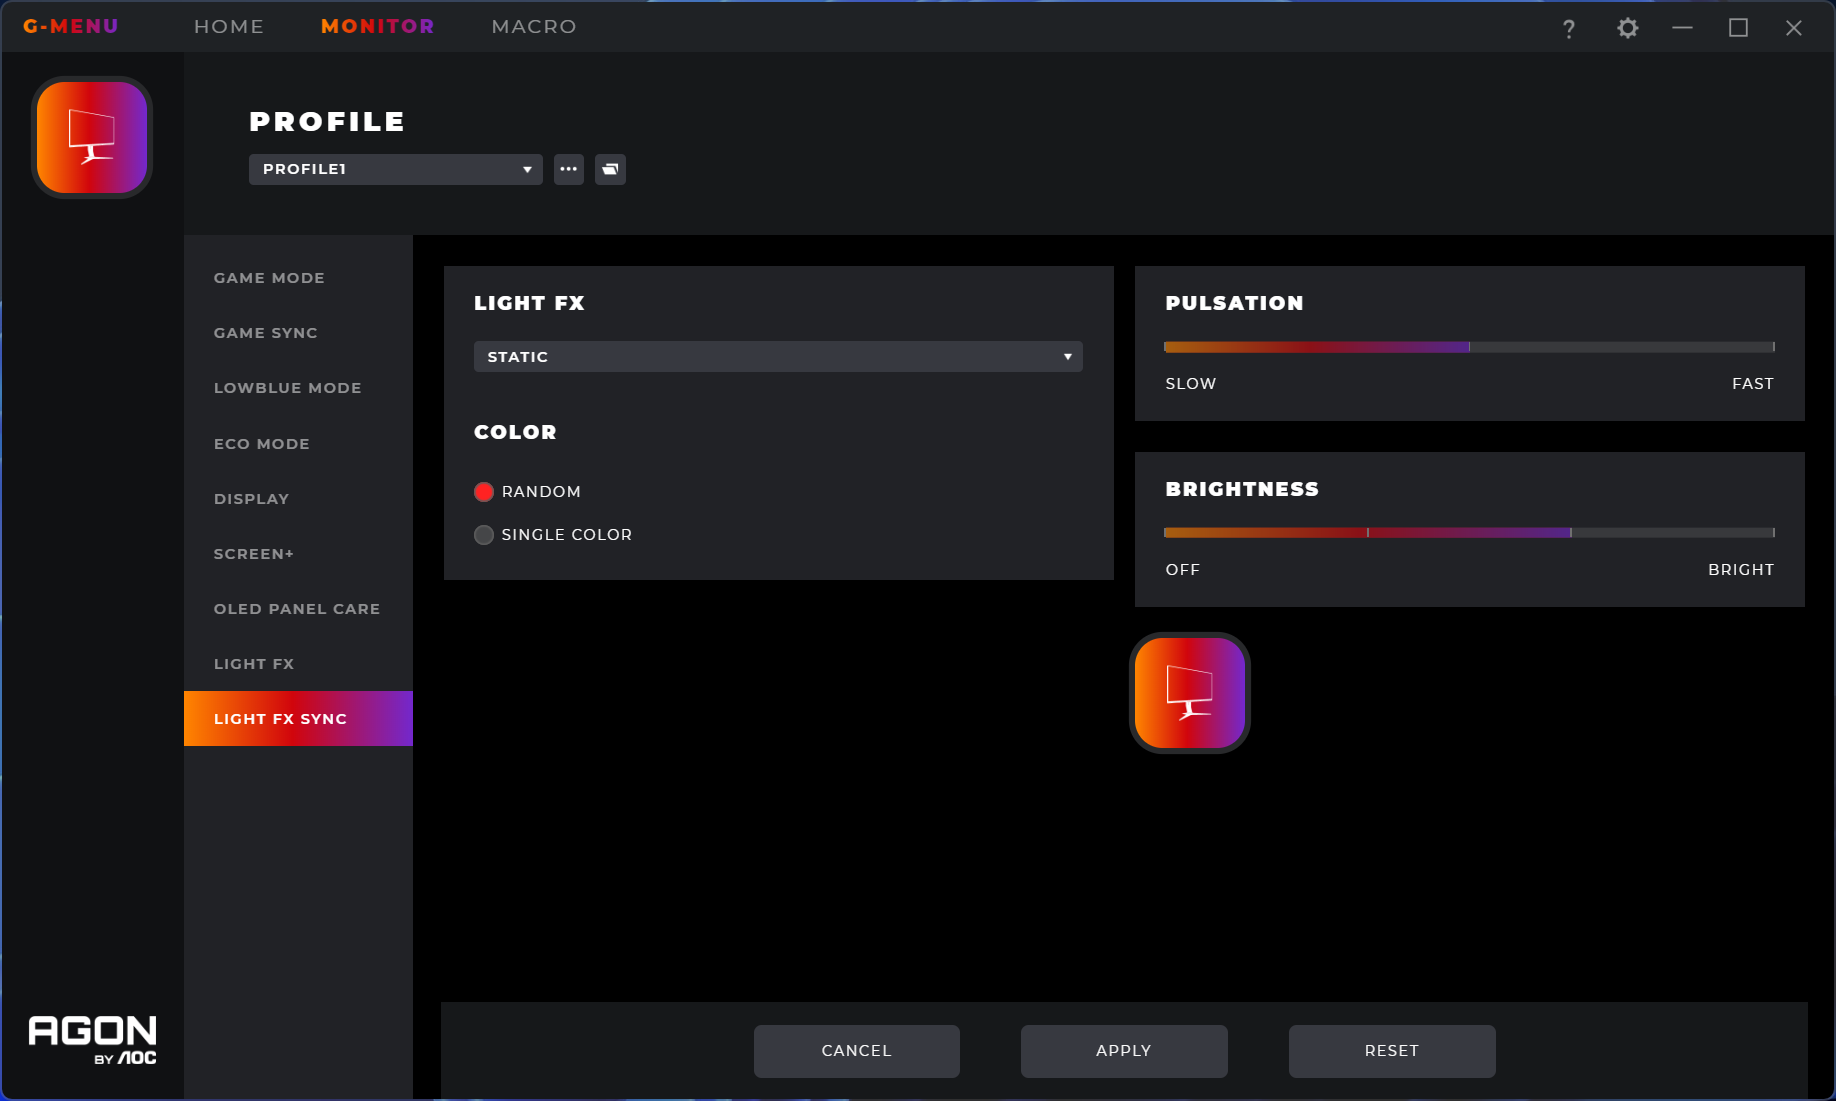Viewport: 1836px width, 1101px height.
Task: Adjust the Brightness slider
Action: click(1470, 533)
